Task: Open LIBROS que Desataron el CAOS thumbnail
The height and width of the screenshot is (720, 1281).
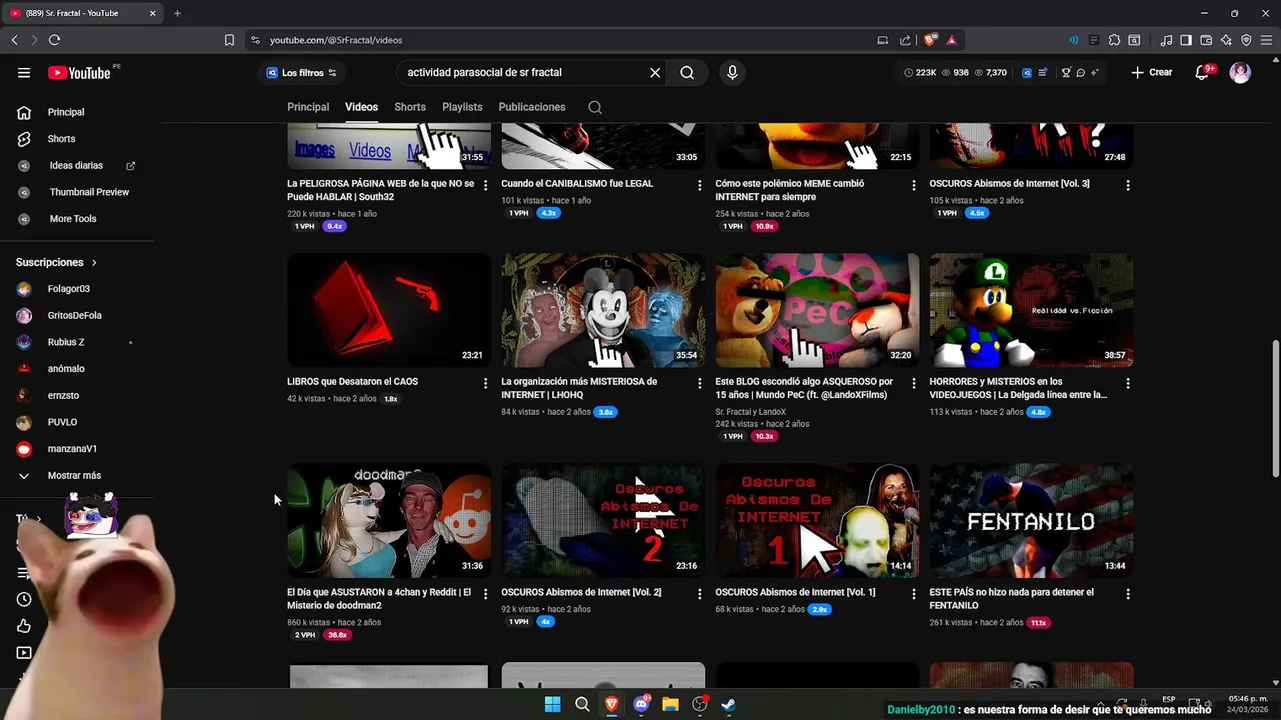Action: click(389, 310)
